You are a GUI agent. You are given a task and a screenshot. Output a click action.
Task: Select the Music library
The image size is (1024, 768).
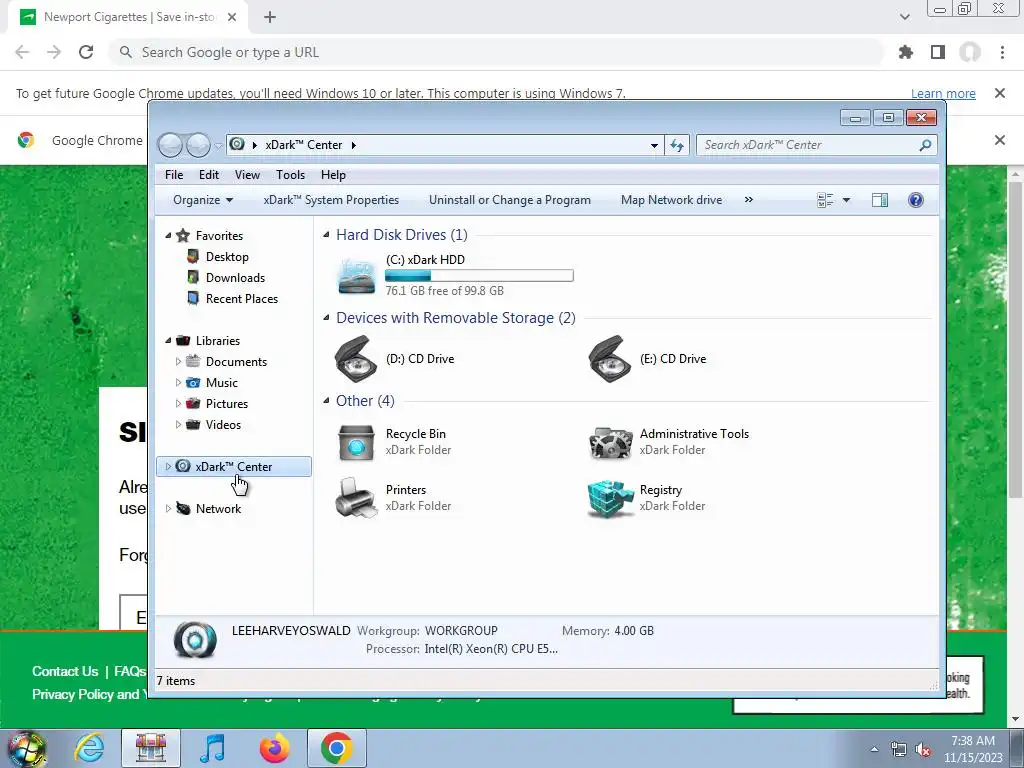coord(221,383)
